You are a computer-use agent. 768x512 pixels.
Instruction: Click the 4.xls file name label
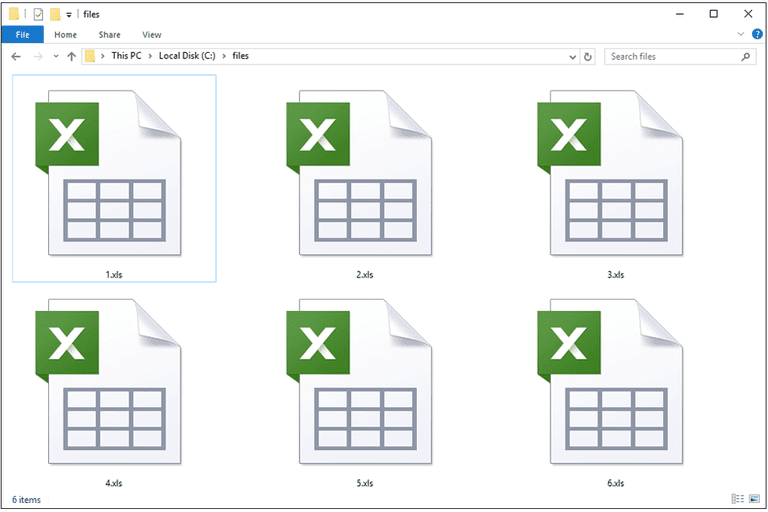[114, 483]
